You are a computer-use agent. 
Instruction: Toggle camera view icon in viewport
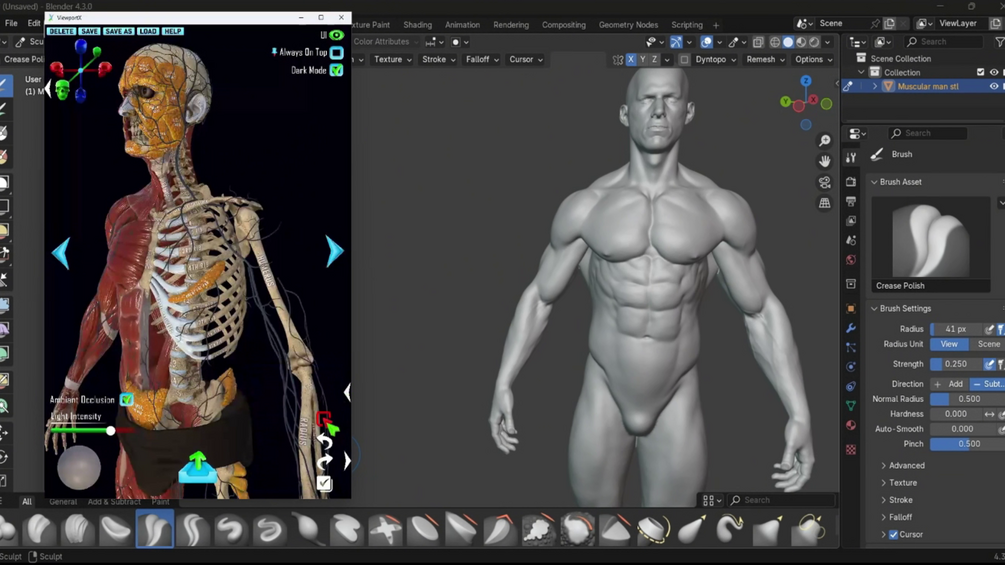pos(825,183)
